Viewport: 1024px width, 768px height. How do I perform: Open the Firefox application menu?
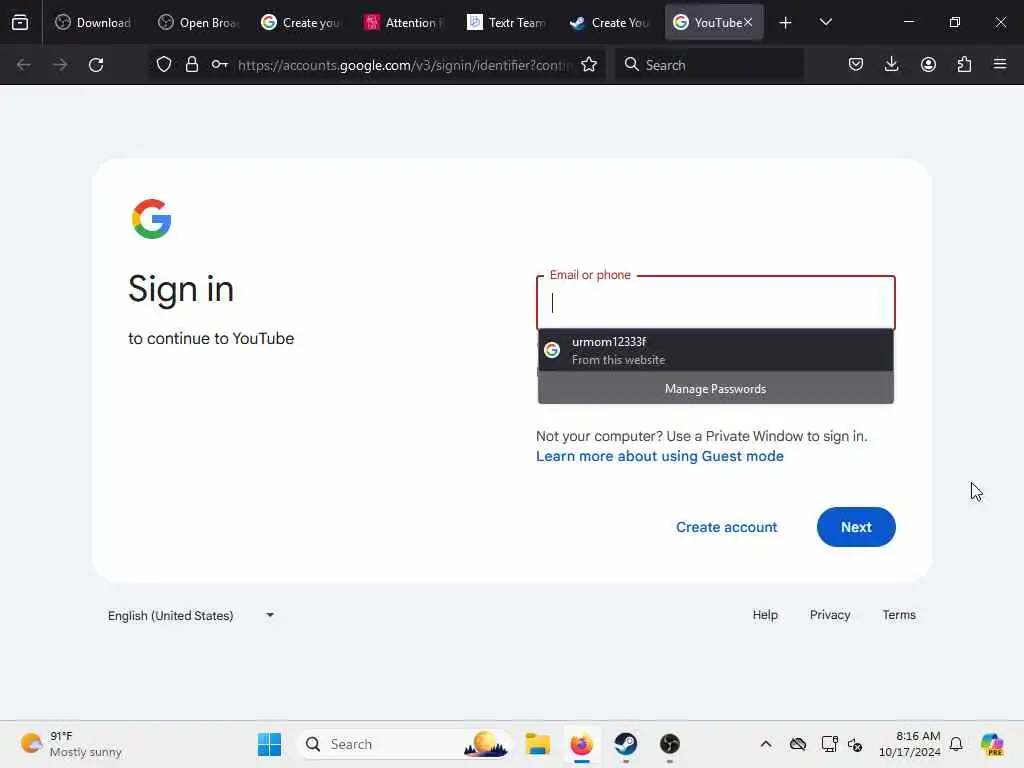(x=1000, y=64)
